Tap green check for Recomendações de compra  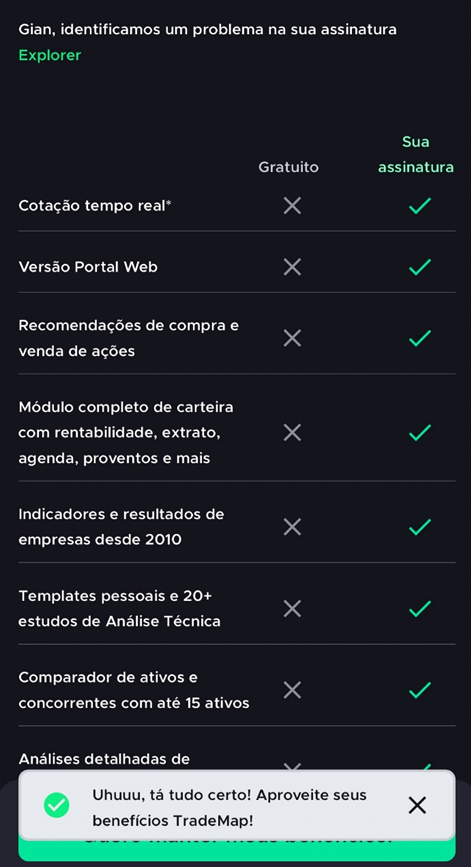tap(420, 338)
